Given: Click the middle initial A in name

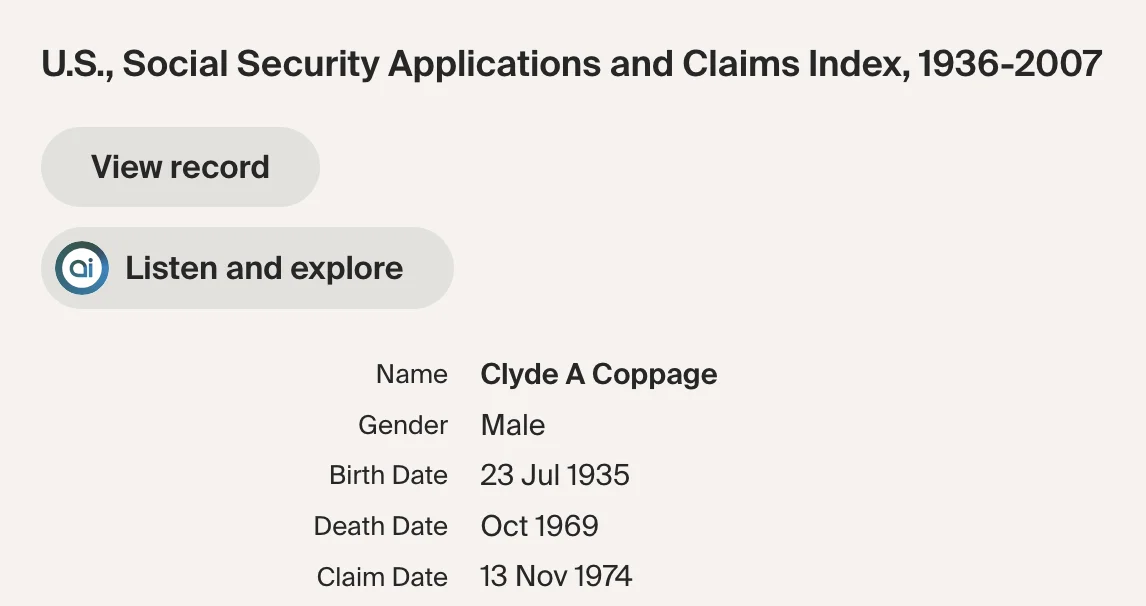Looking at the screenshot, I should [575, 375].
